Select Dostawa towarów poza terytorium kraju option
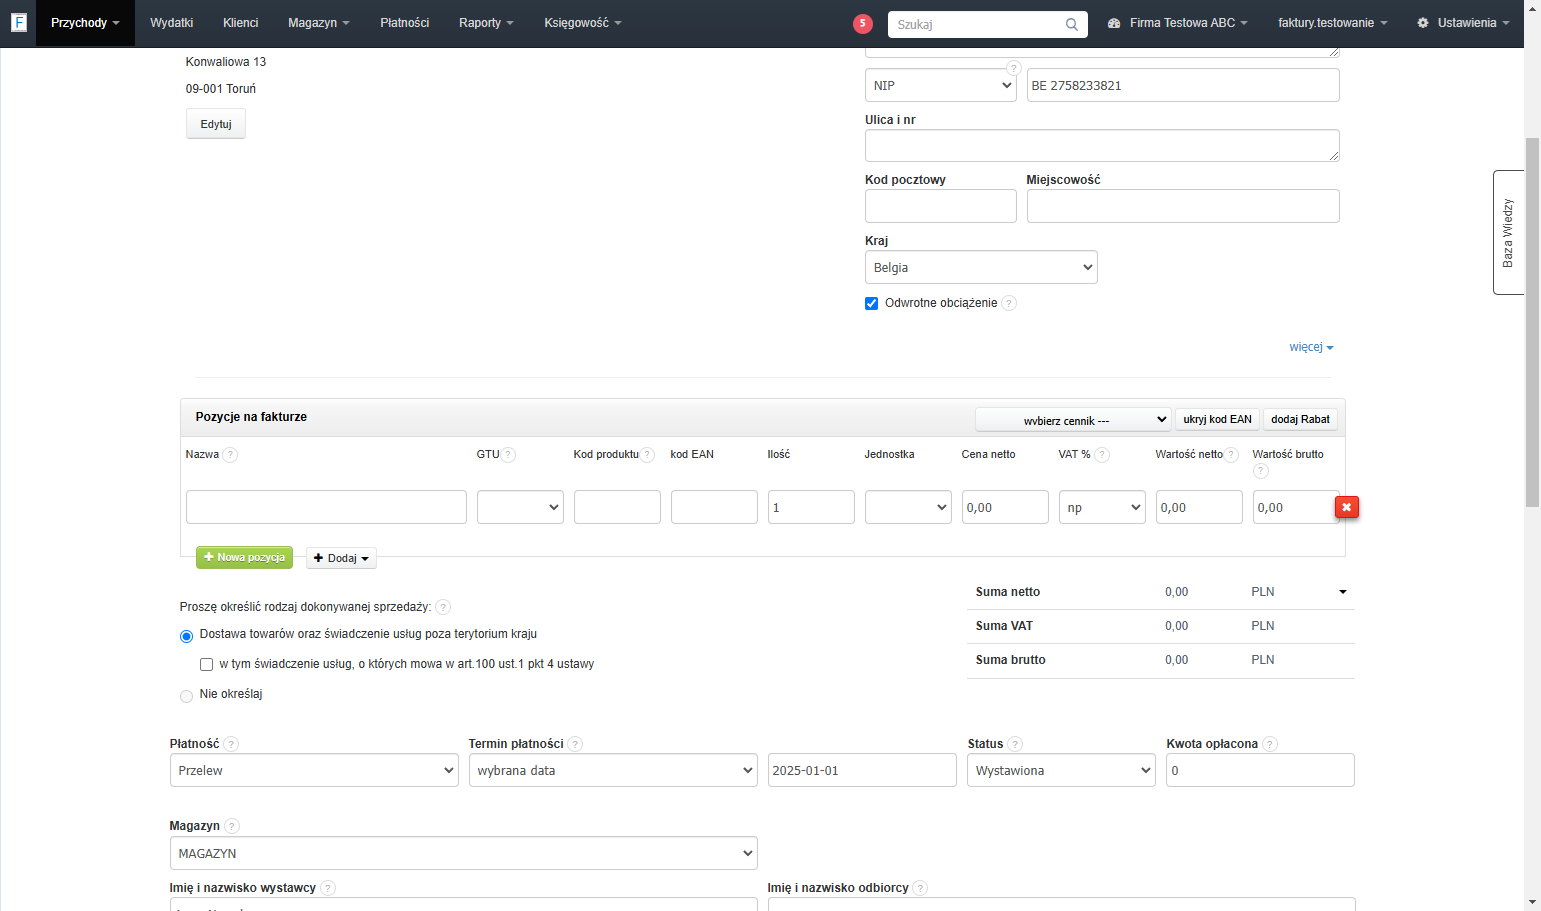 coord(186,636)
